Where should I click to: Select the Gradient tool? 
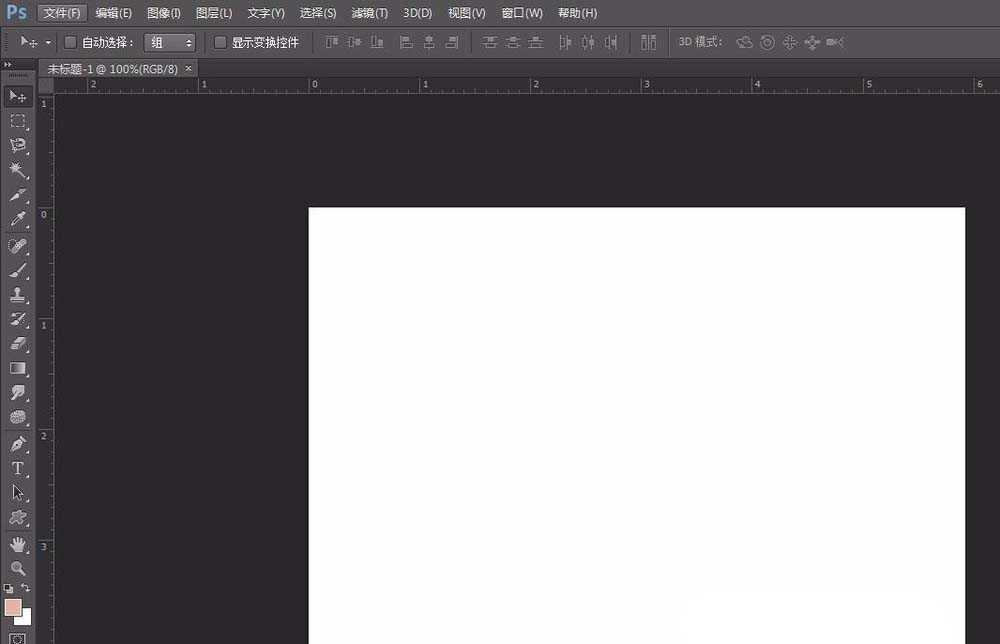(x=18, y=369)
